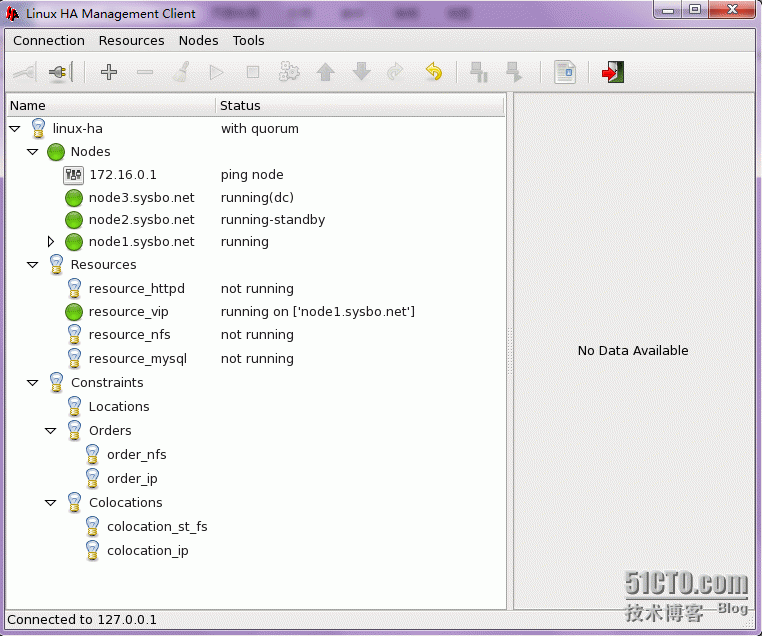
Task: Collapse the Colocations tree branch
Action: [x=51, y=502]
